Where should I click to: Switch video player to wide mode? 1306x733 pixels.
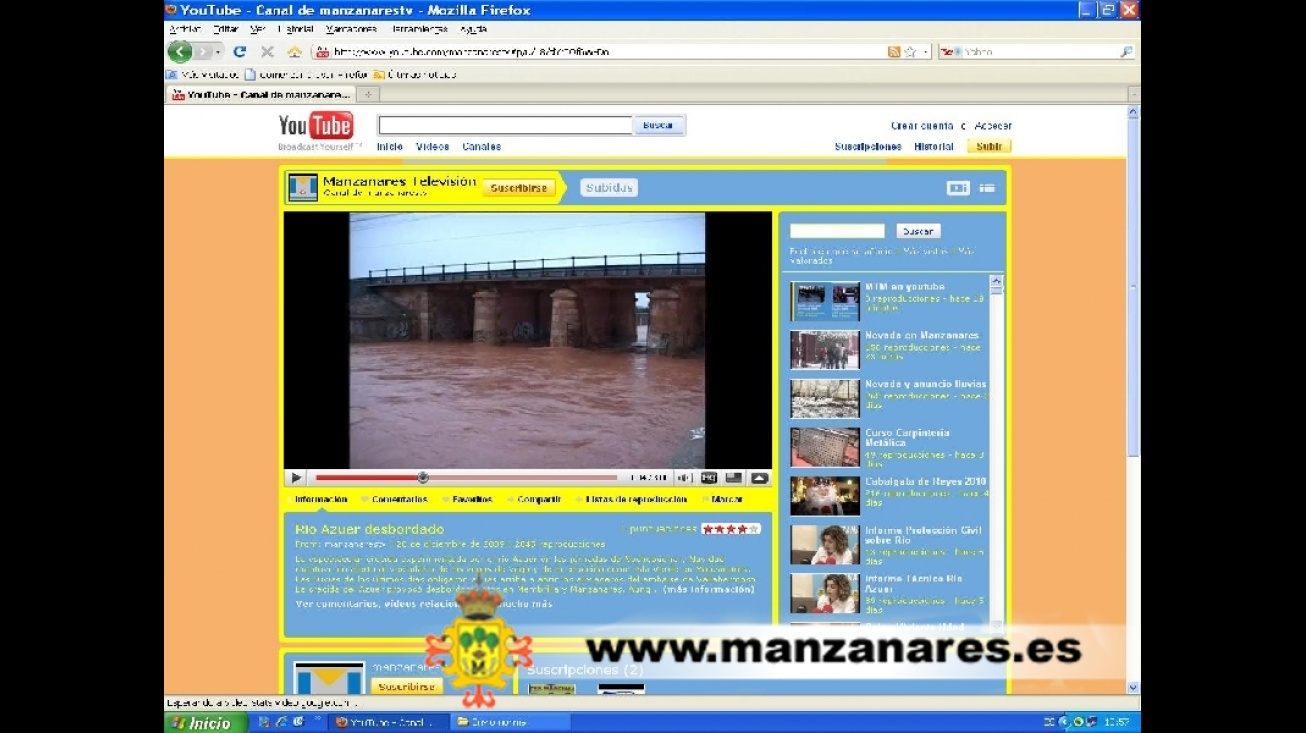click(x=734, y=478)
